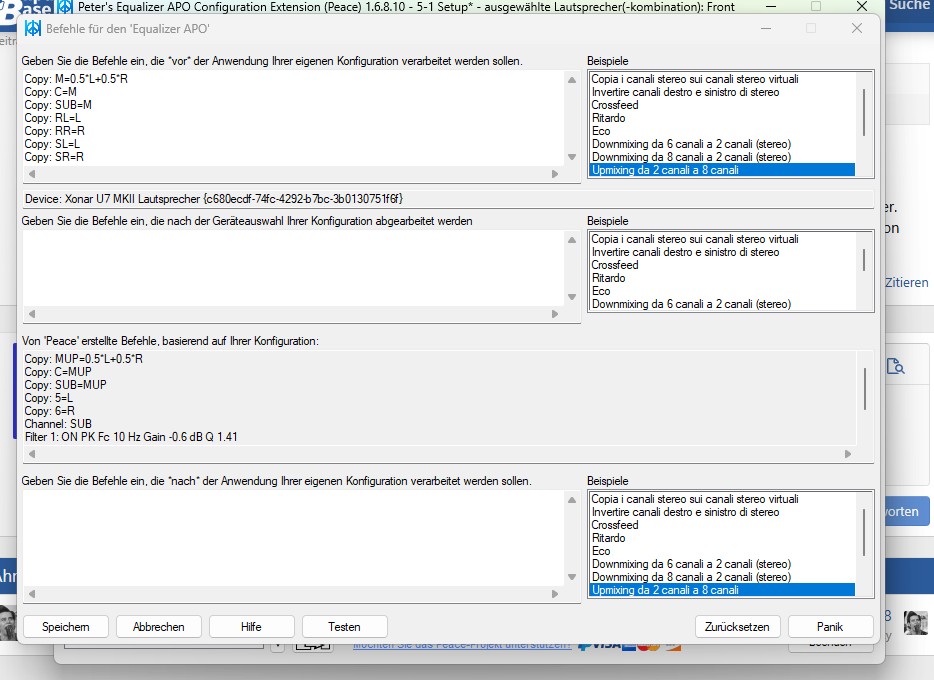Click the line 'Channel: SUB' in the generated commands
The height and width of the screenshot is (680, 934).
coord(58,424)
